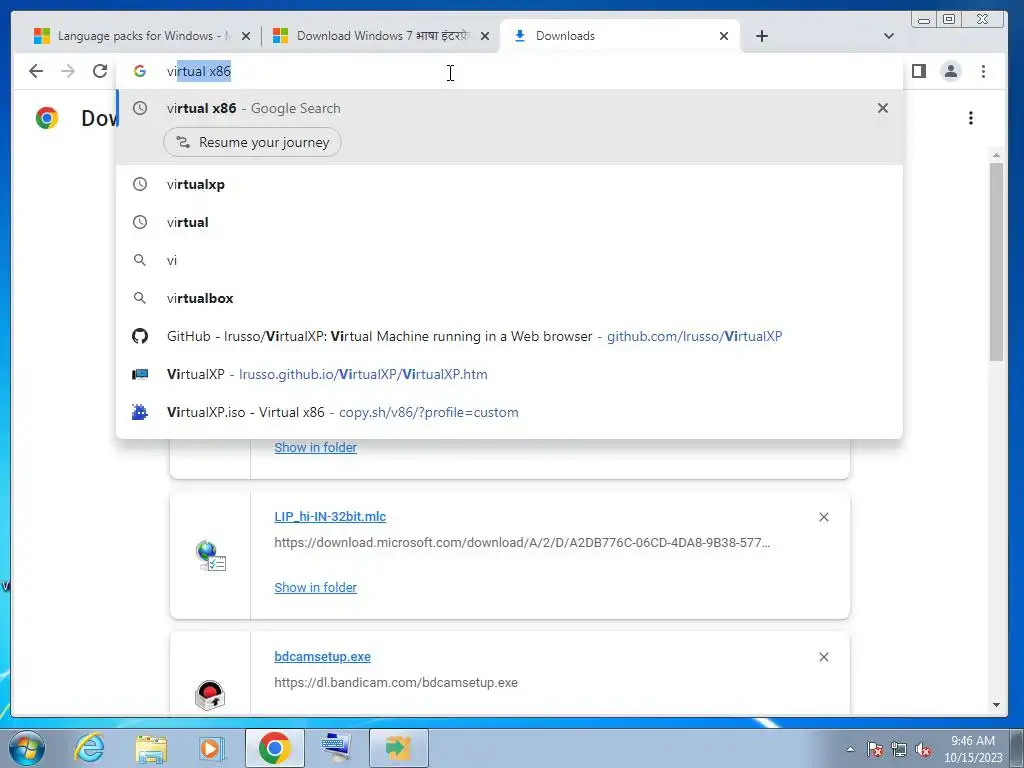This screenshot has height=768, width=1024.
Task: Pick the vi search suggestion
Action: [x=509, y=260]
